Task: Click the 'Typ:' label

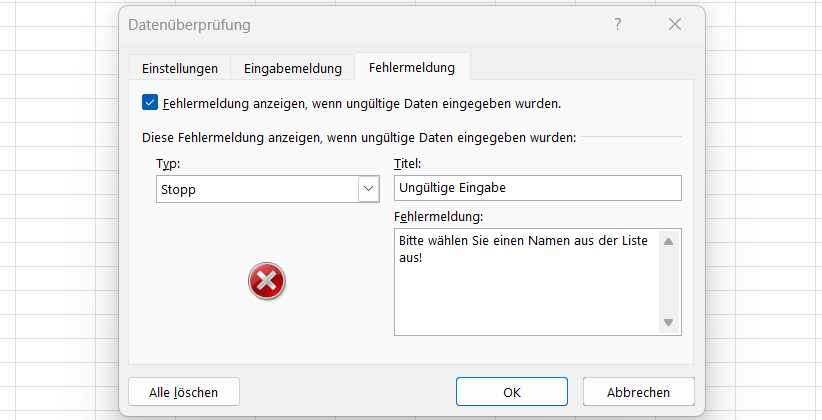Action: pyautogui.click(x=168, y=164)
